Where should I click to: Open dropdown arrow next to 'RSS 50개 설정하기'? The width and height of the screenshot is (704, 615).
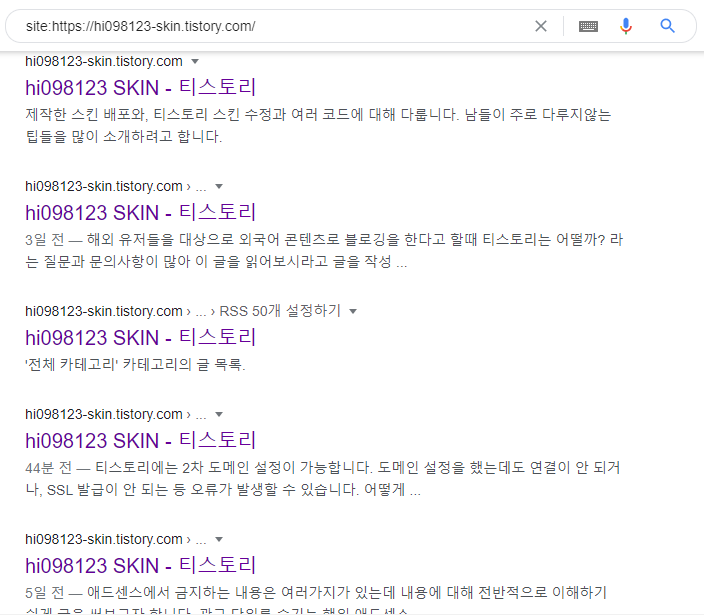353,311
